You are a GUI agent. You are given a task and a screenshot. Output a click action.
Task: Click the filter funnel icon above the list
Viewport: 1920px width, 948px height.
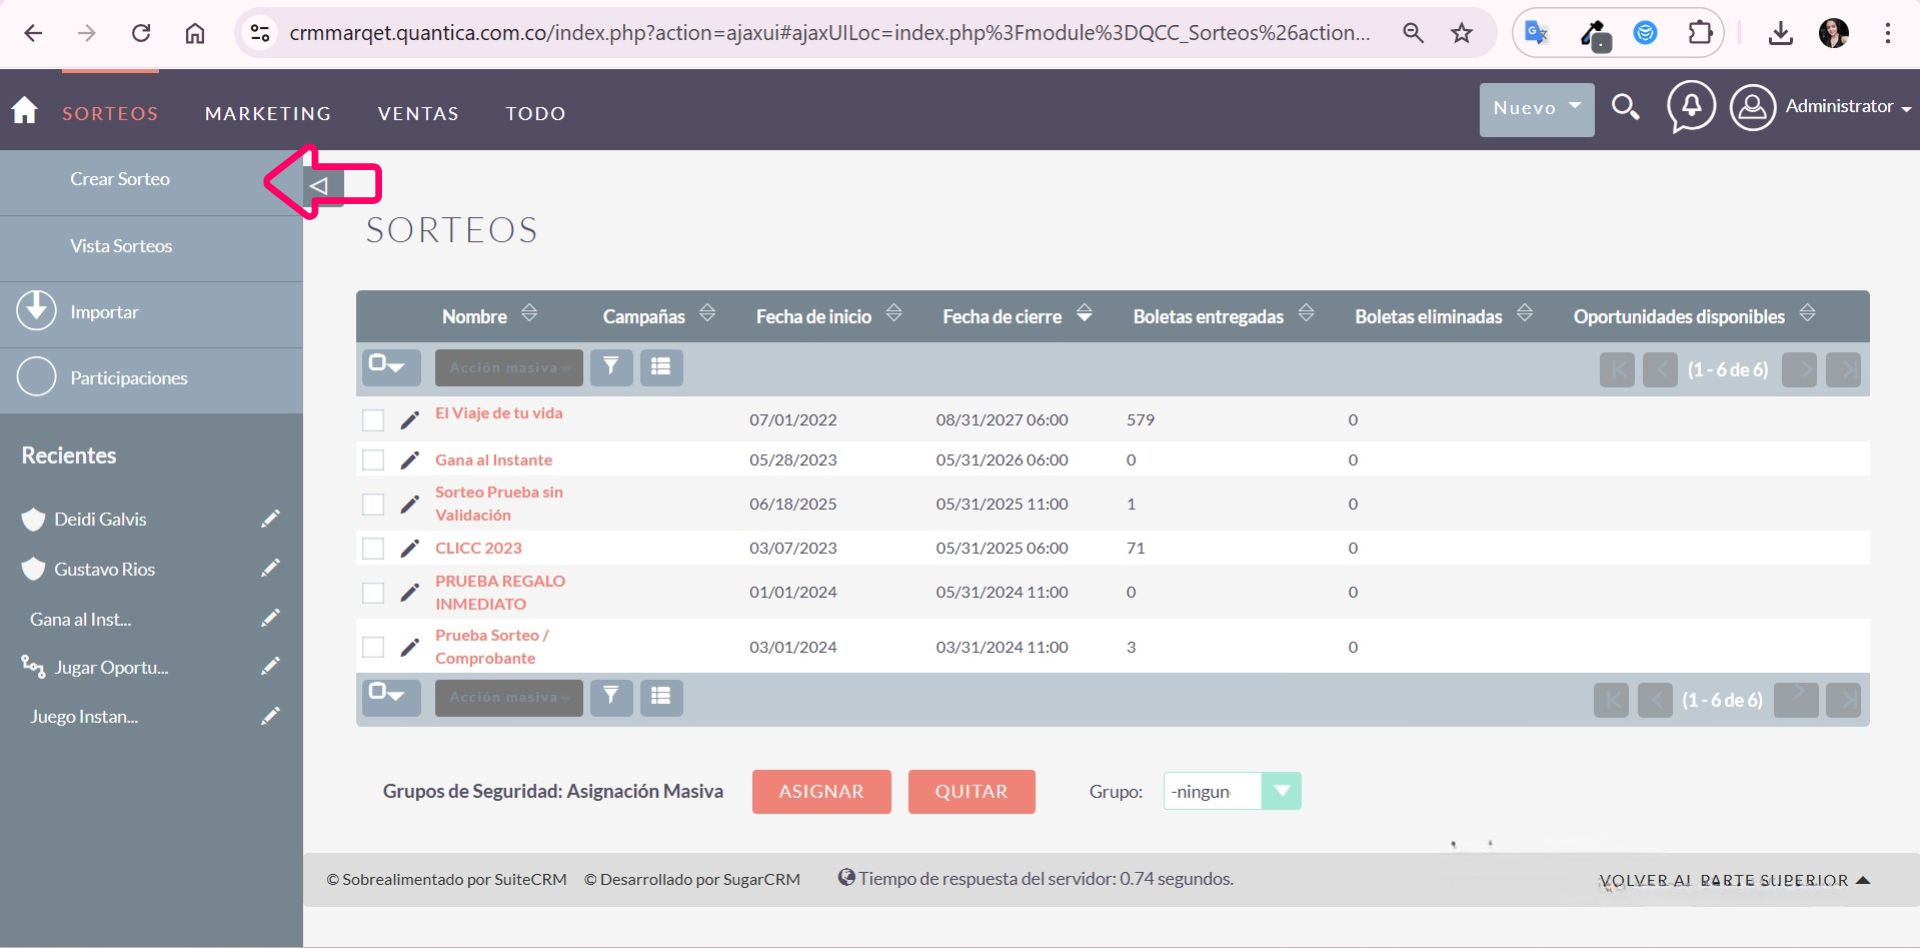[611, 367]
